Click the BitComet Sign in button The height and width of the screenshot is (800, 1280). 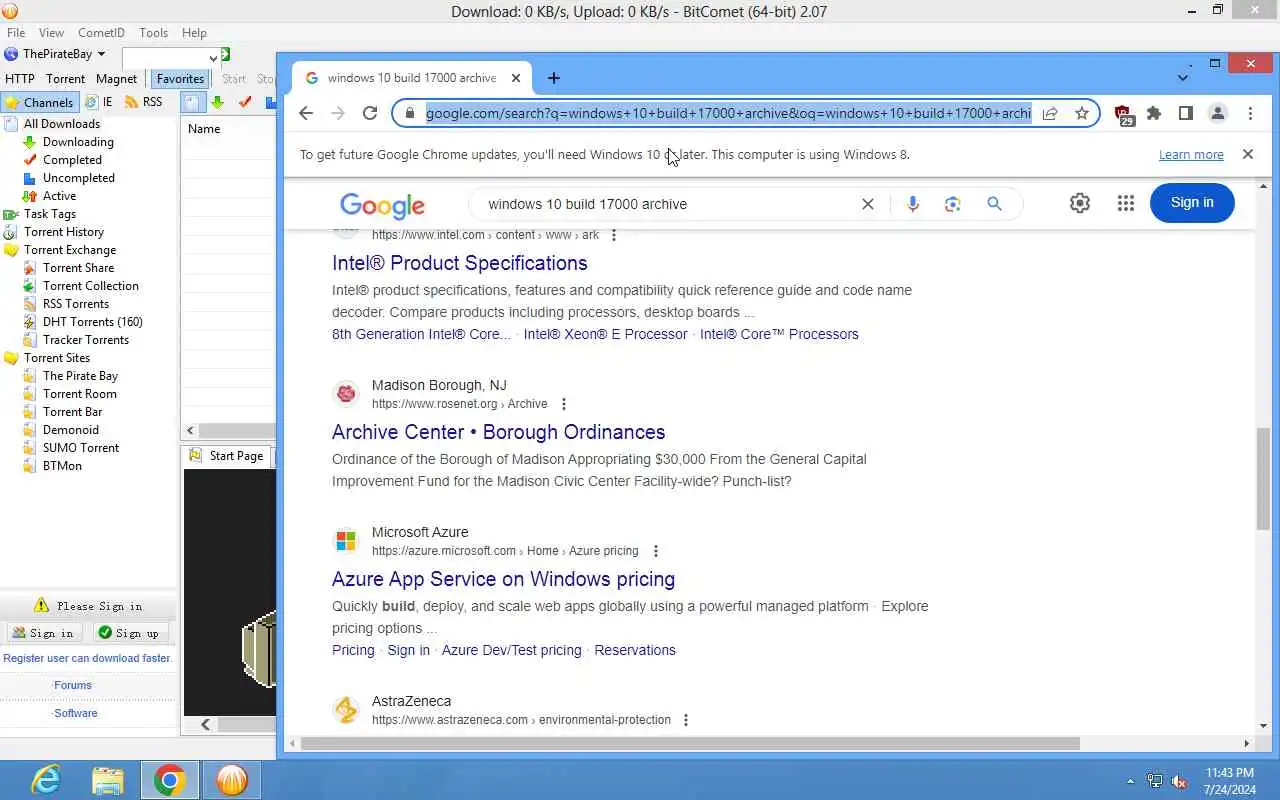pos(44,633)
